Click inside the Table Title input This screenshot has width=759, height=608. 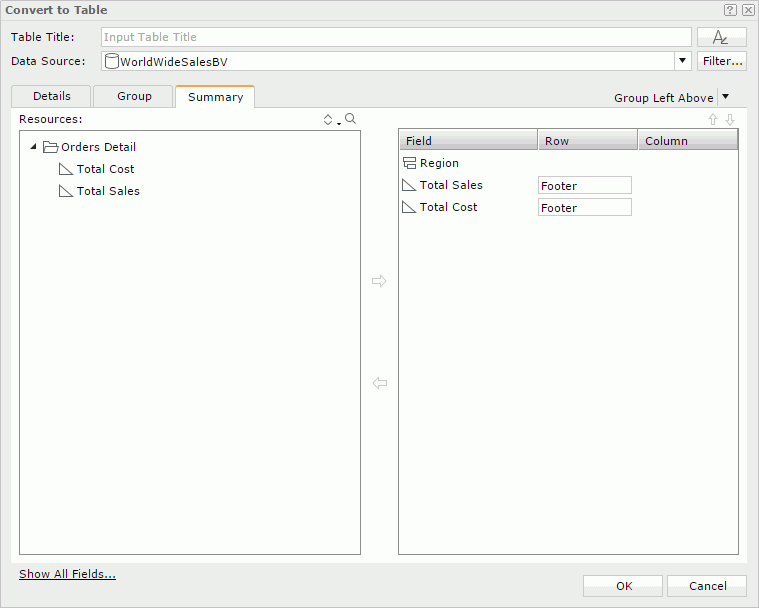tap(396, 37)
